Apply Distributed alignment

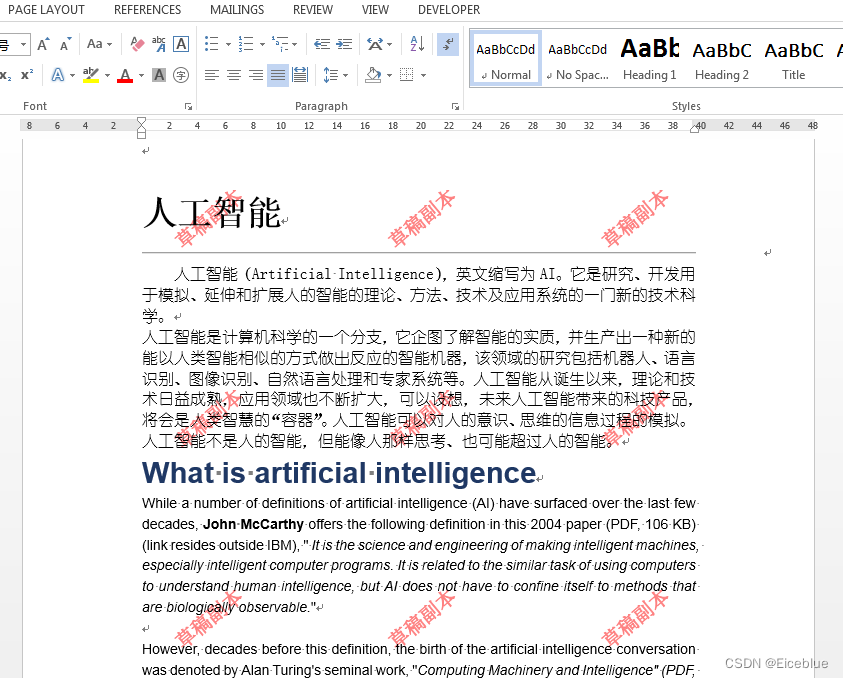[299, 75]
